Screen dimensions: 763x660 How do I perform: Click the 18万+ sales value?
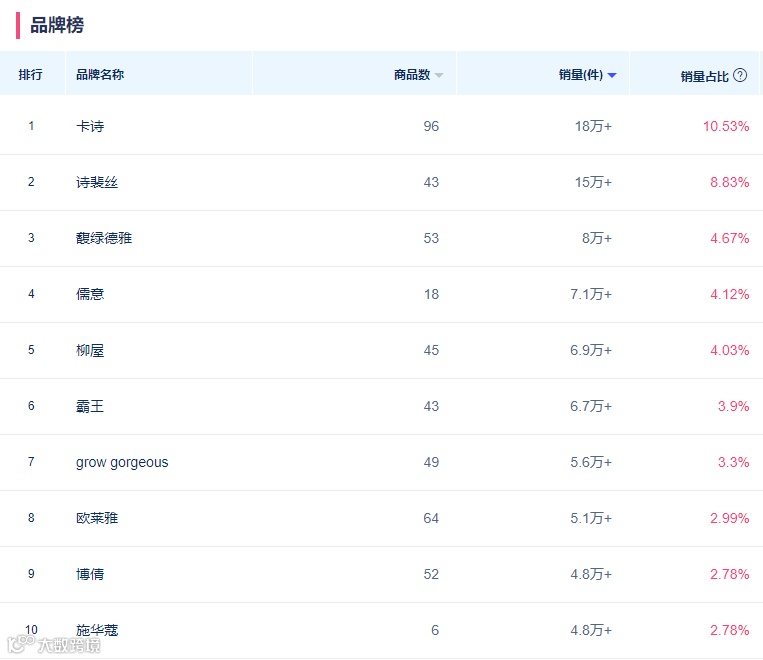coord(593,126)
